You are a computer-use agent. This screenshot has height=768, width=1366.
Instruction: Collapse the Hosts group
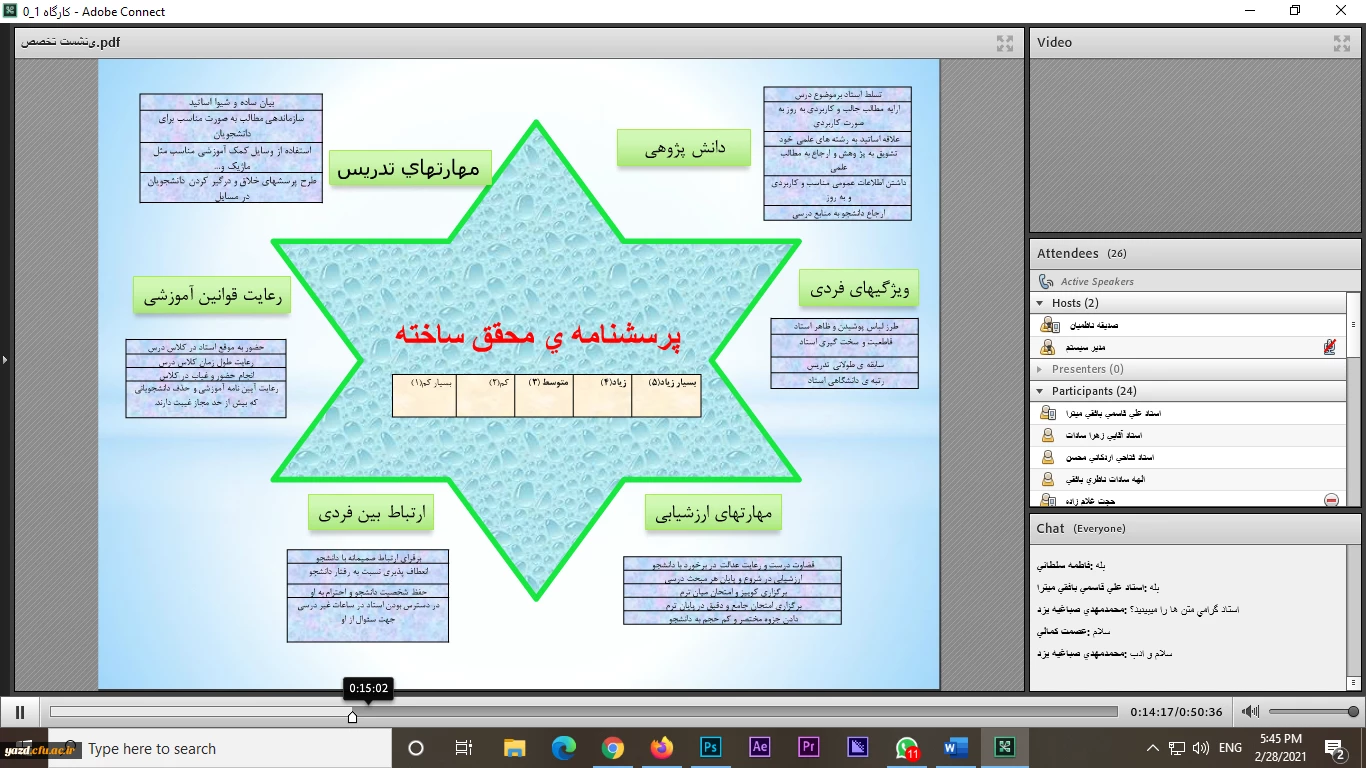click(1041, 303)
